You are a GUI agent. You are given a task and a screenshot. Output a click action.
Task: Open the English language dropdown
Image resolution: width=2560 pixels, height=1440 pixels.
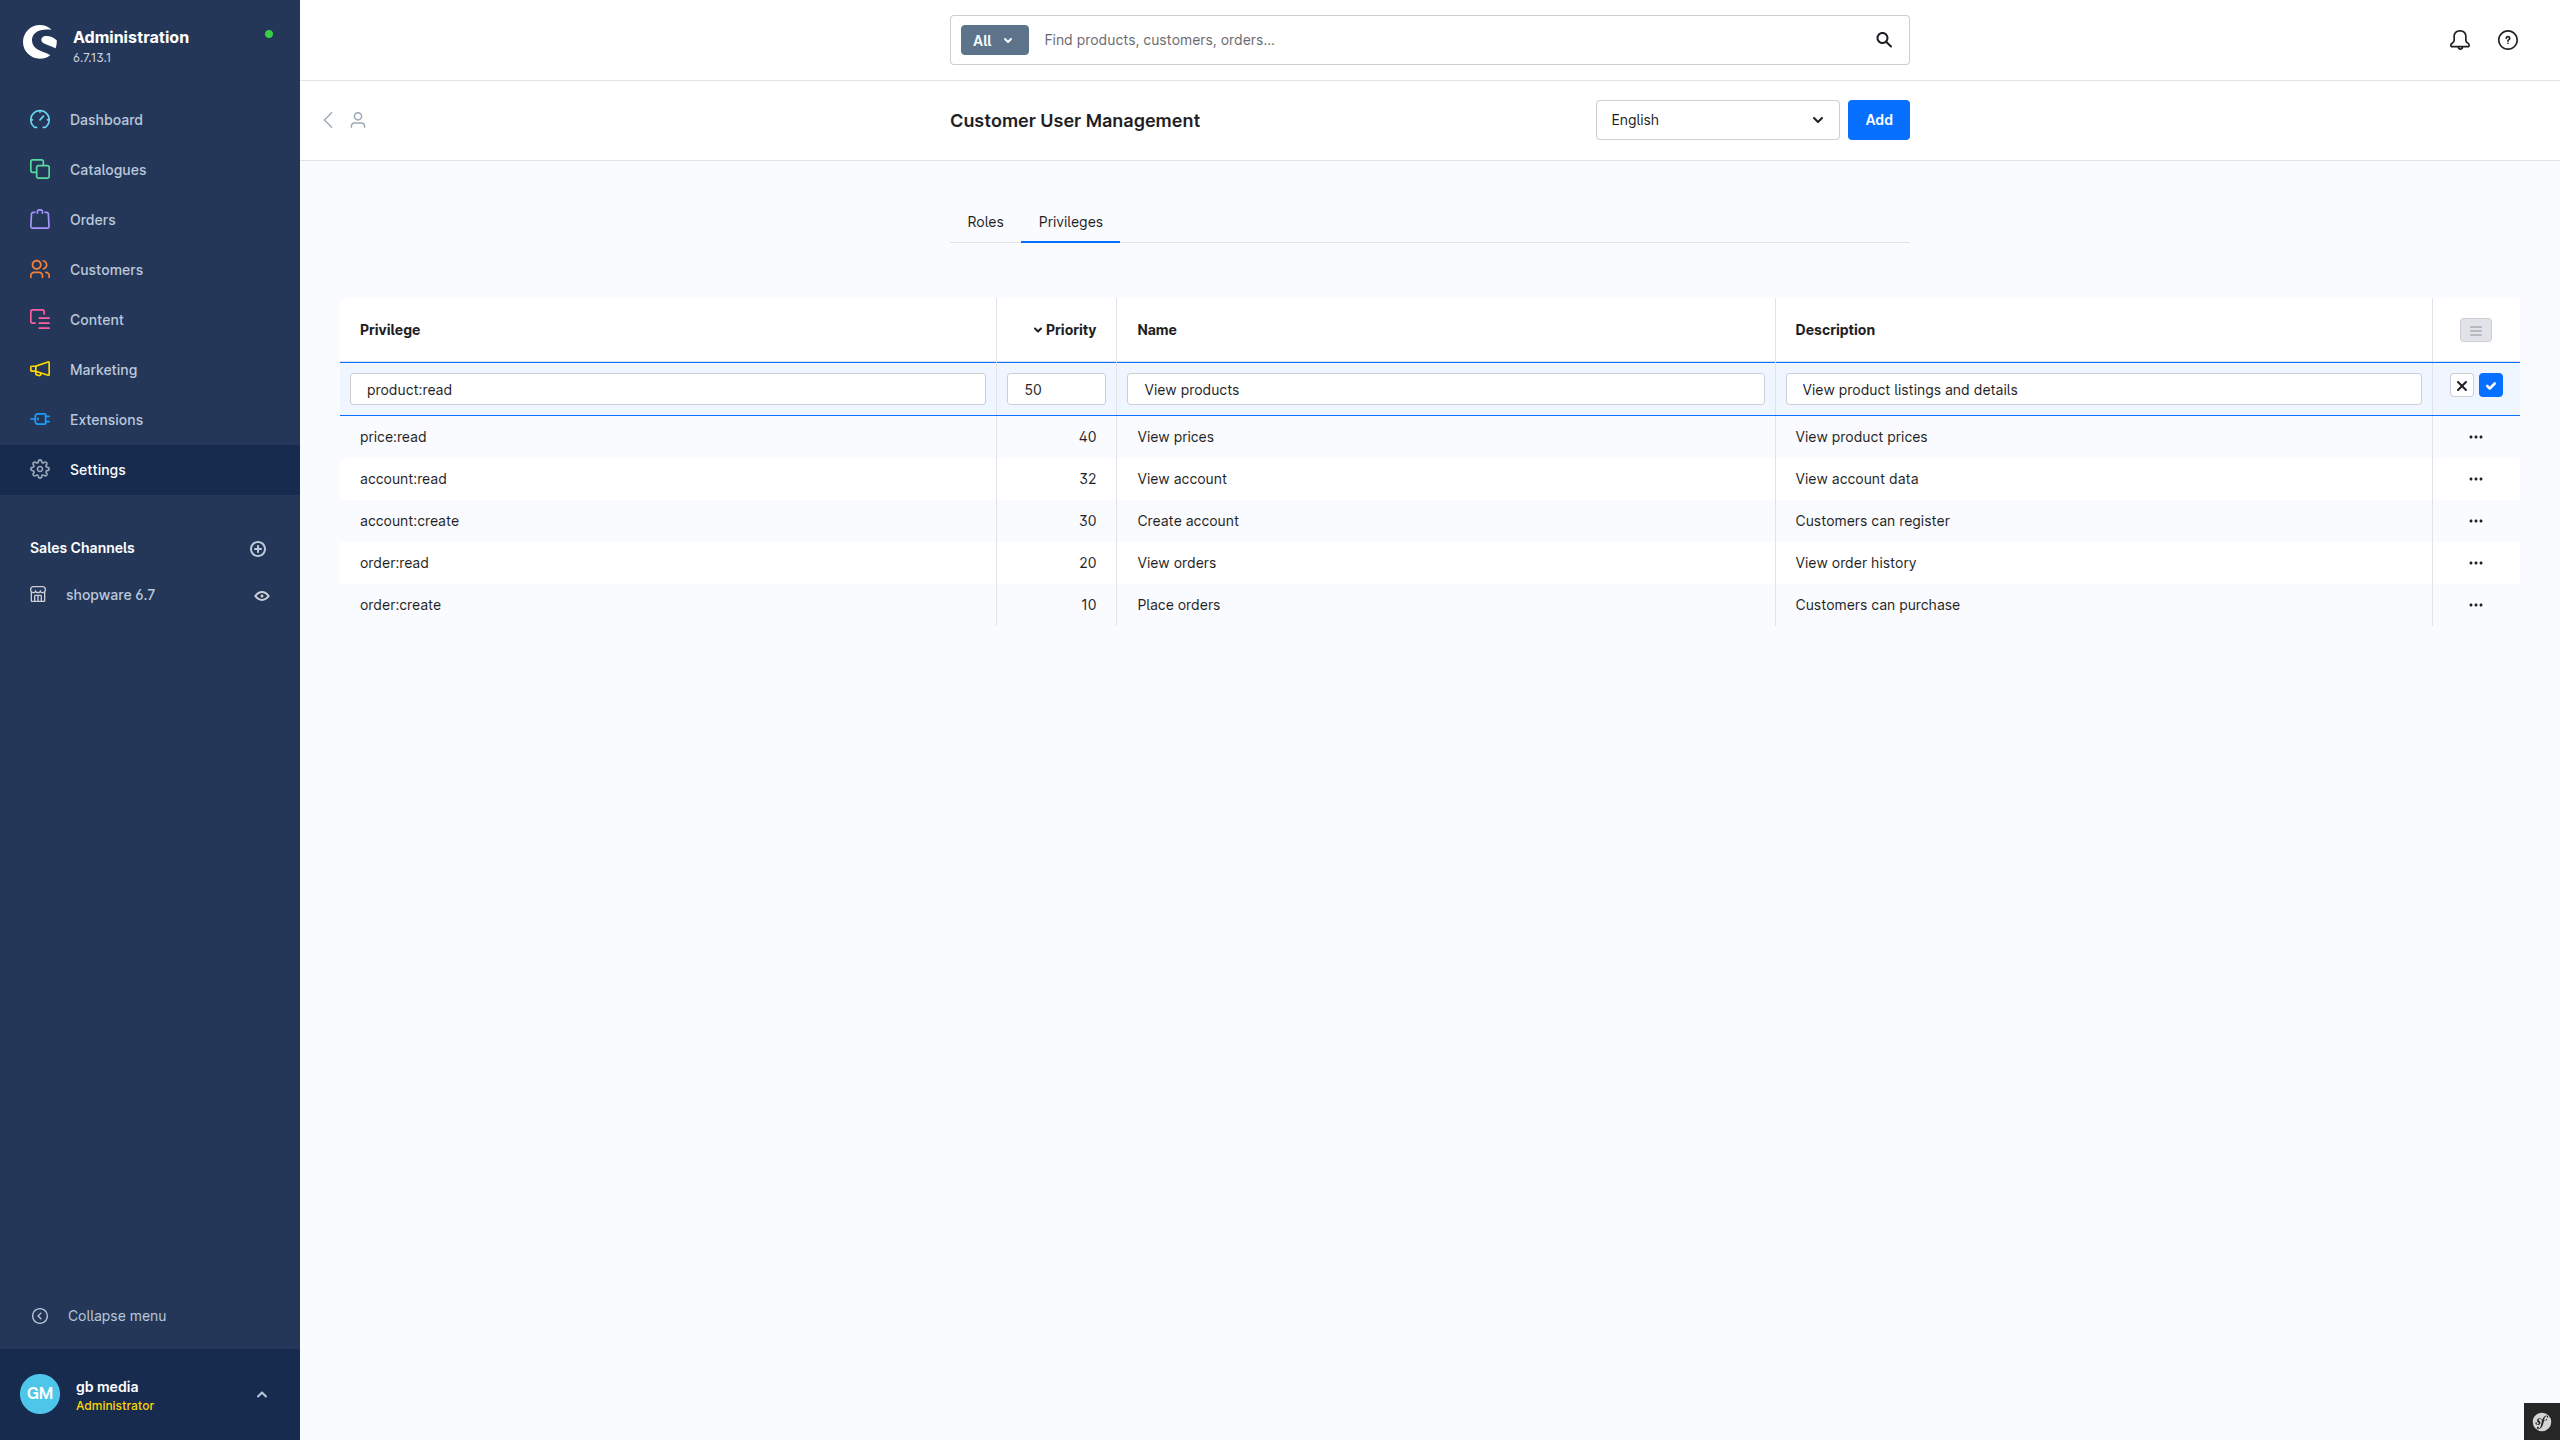tap(1717, 120)
